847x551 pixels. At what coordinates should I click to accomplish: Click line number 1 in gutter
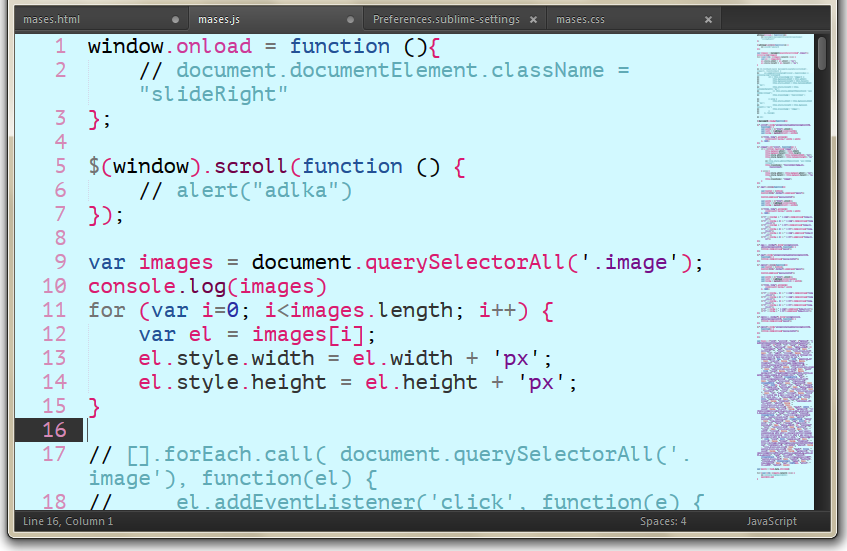tap(60, 46)
